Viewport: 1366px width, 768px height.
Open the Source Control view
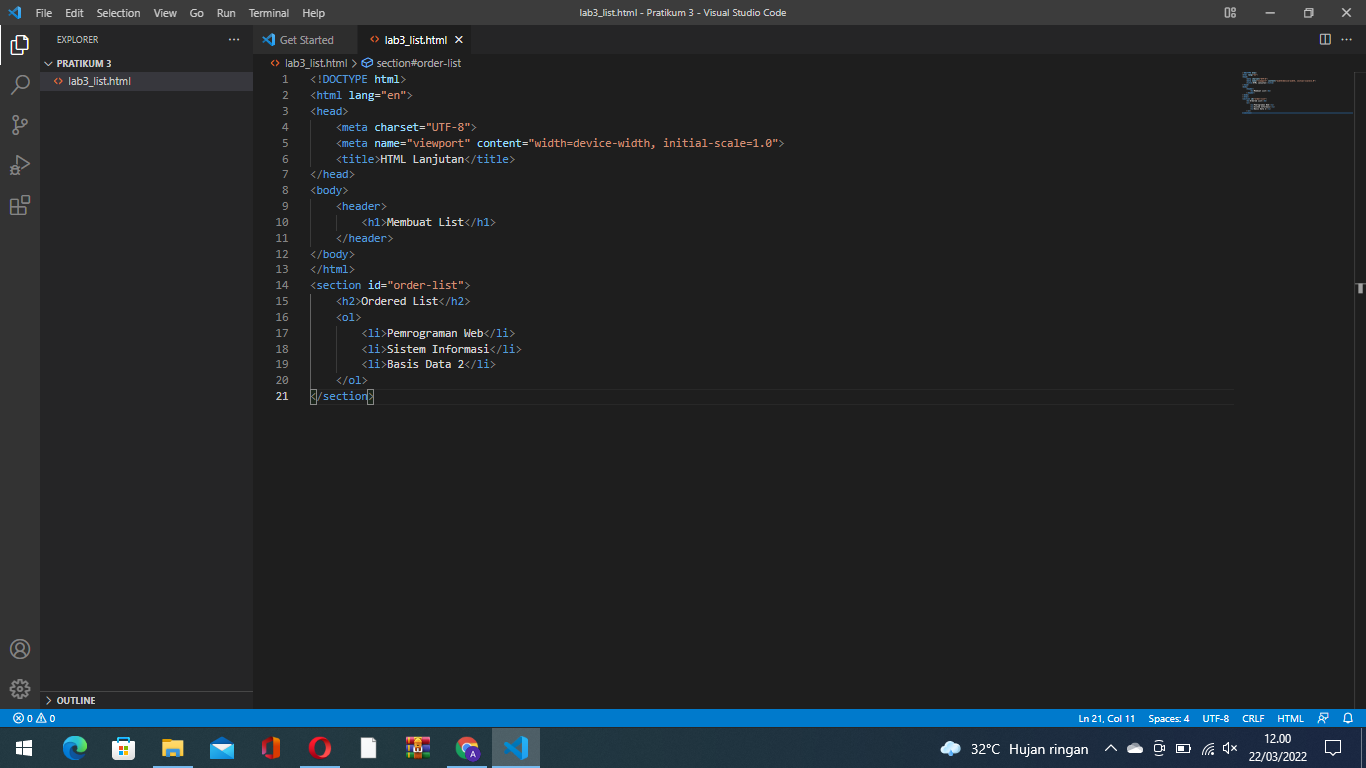(20, 125)
